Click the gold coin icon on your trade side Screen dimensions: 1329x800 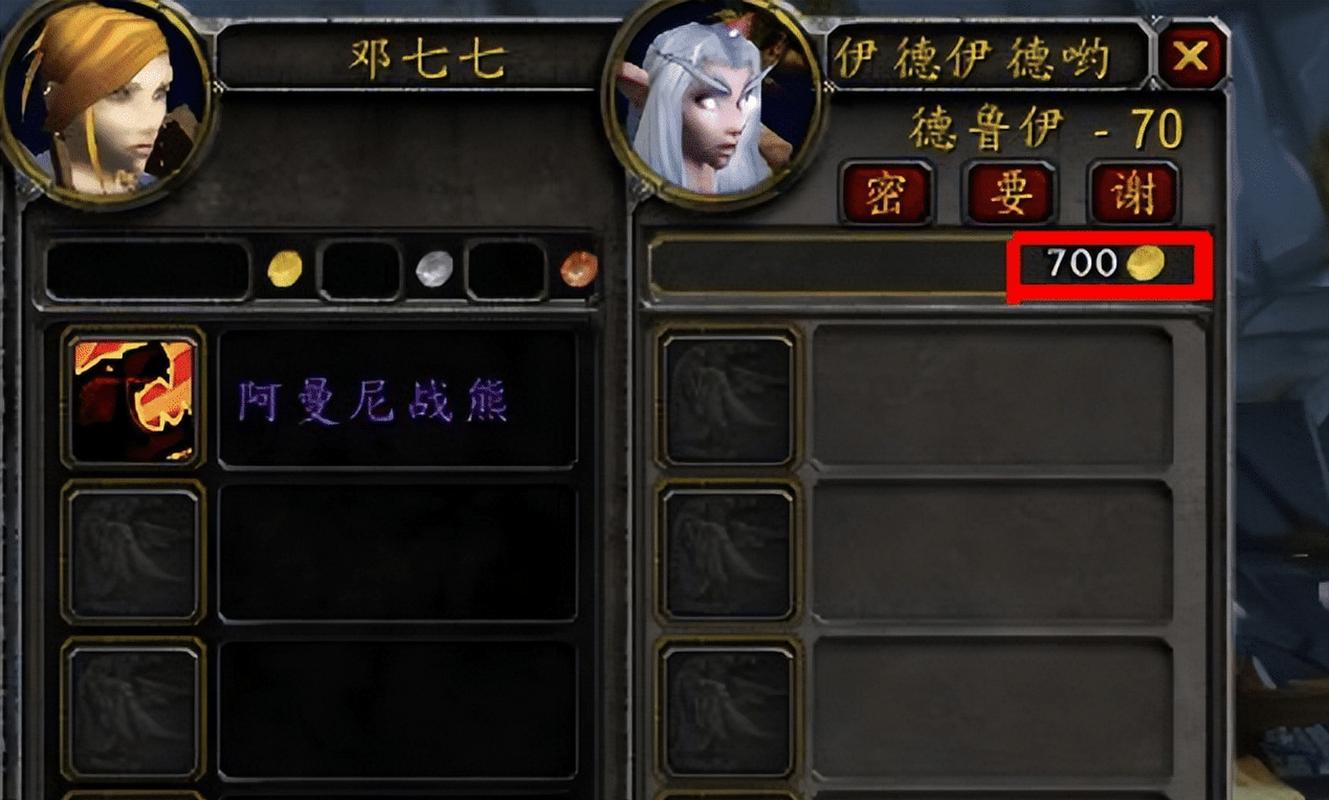(x=285, y=269)
